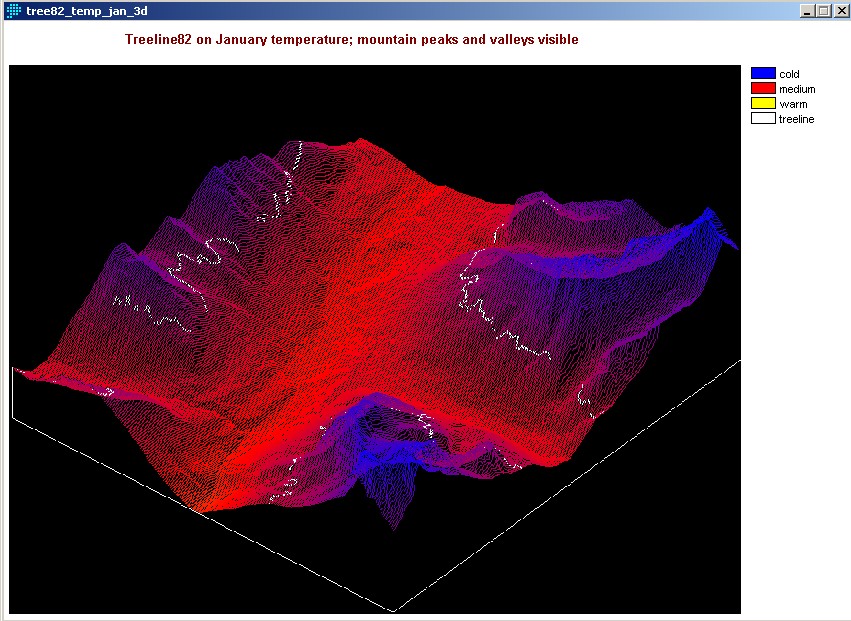Choose the white treeline legend swatch
The image size is (851, 621).
(x=763, y=119)
